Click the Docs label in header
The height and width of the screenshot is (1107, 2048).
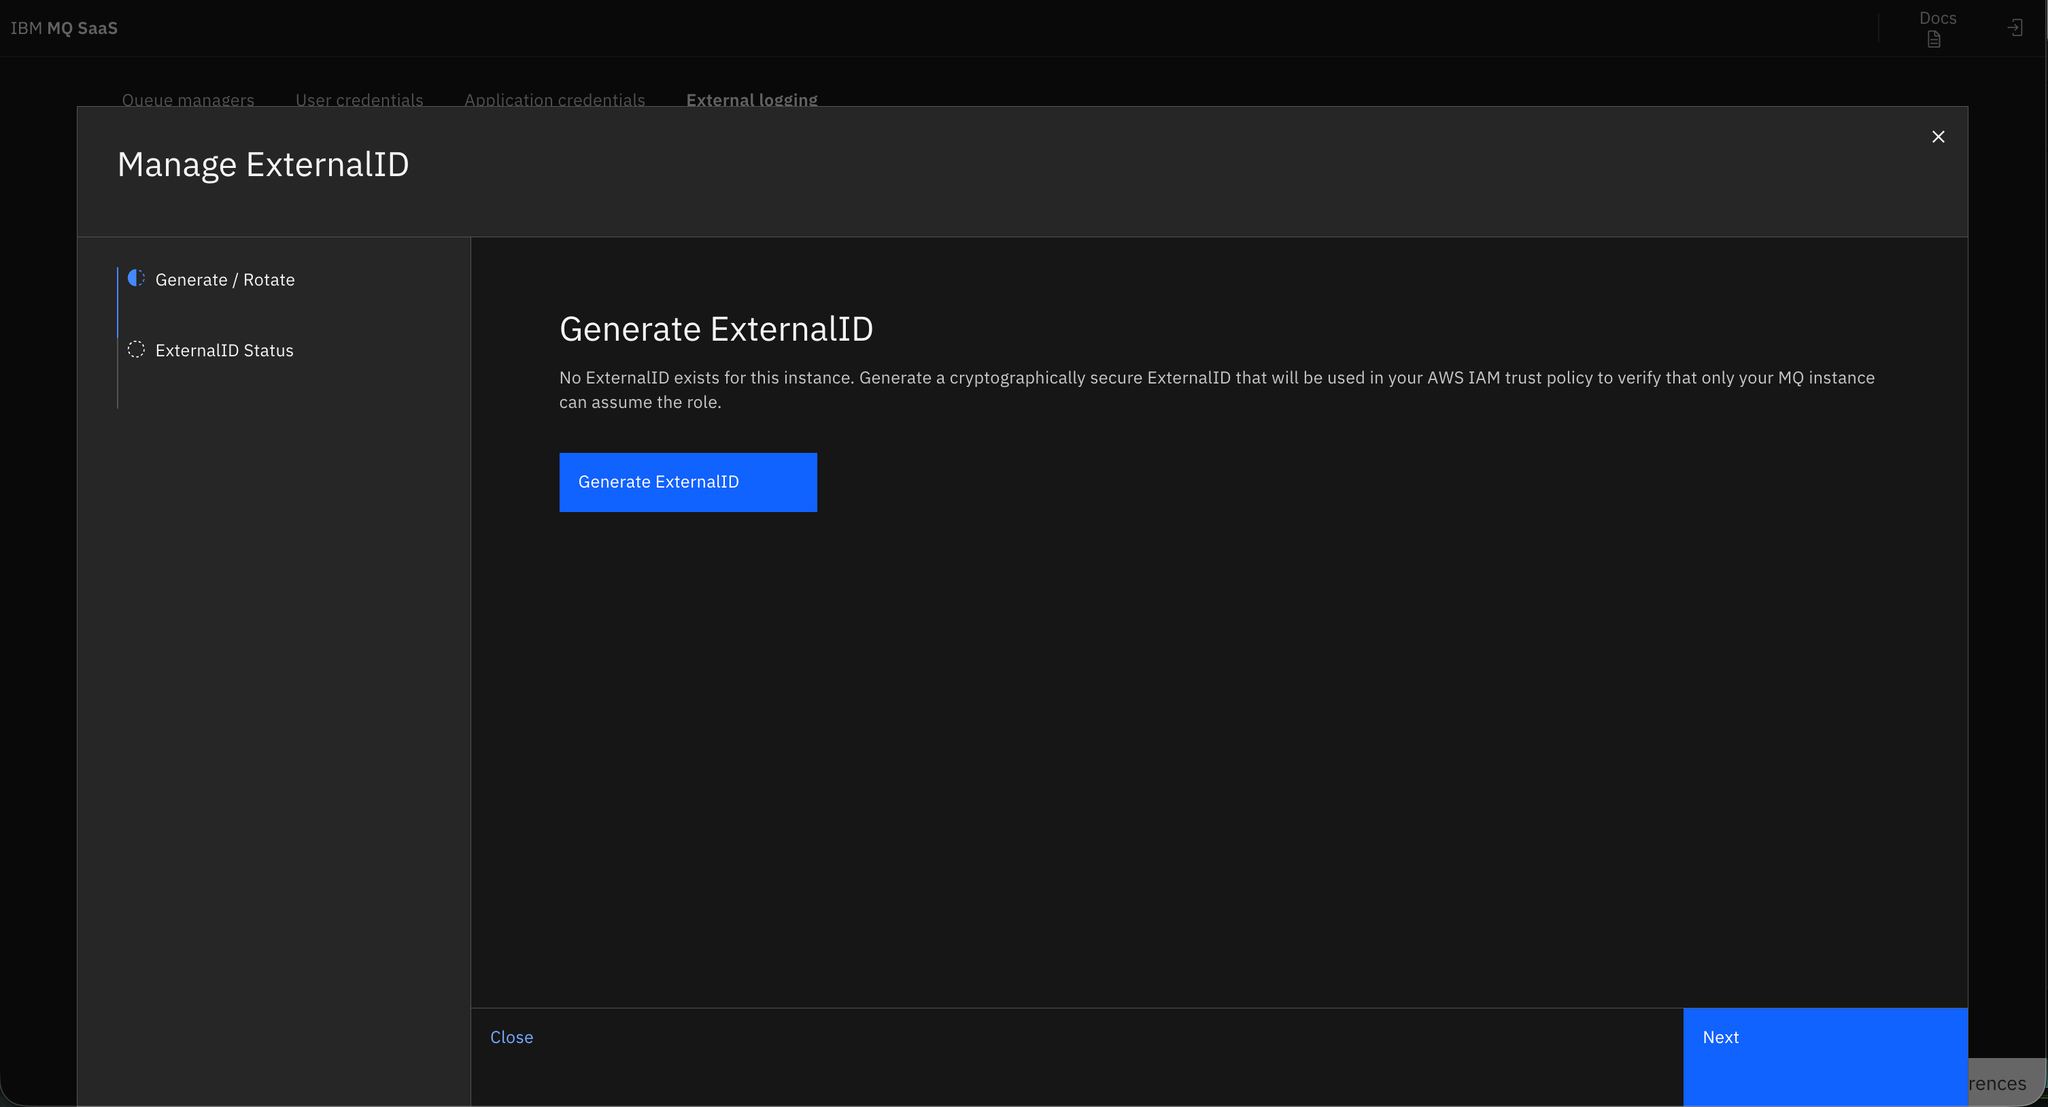(x=1938, y=18)
